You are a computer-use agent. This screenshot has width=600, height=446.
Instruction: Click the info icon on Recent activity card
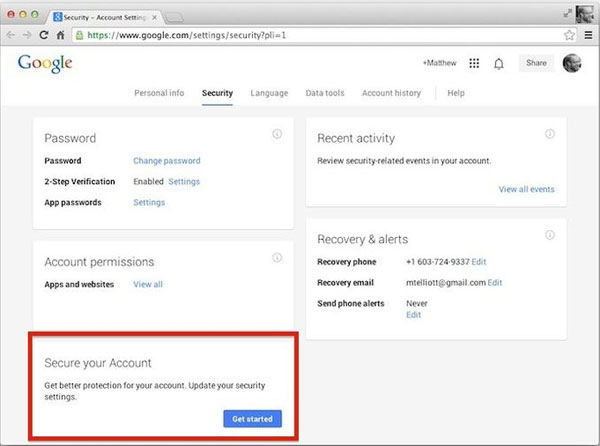pyautogui.click(x=550, y=134)
